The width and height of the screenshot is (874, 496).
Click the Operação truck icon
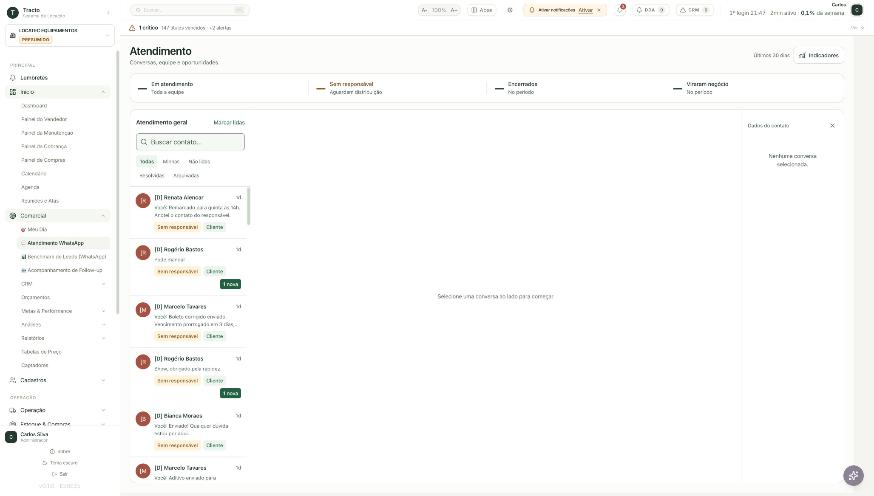pyautogui.click(x=13, y=410)
